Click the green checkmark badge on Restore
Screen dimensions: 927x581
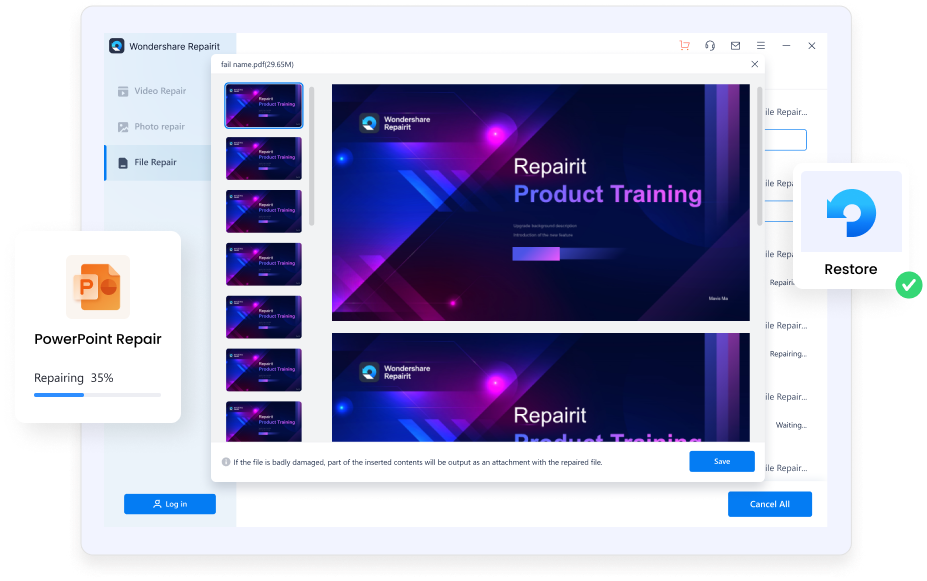tap(909, 285)
